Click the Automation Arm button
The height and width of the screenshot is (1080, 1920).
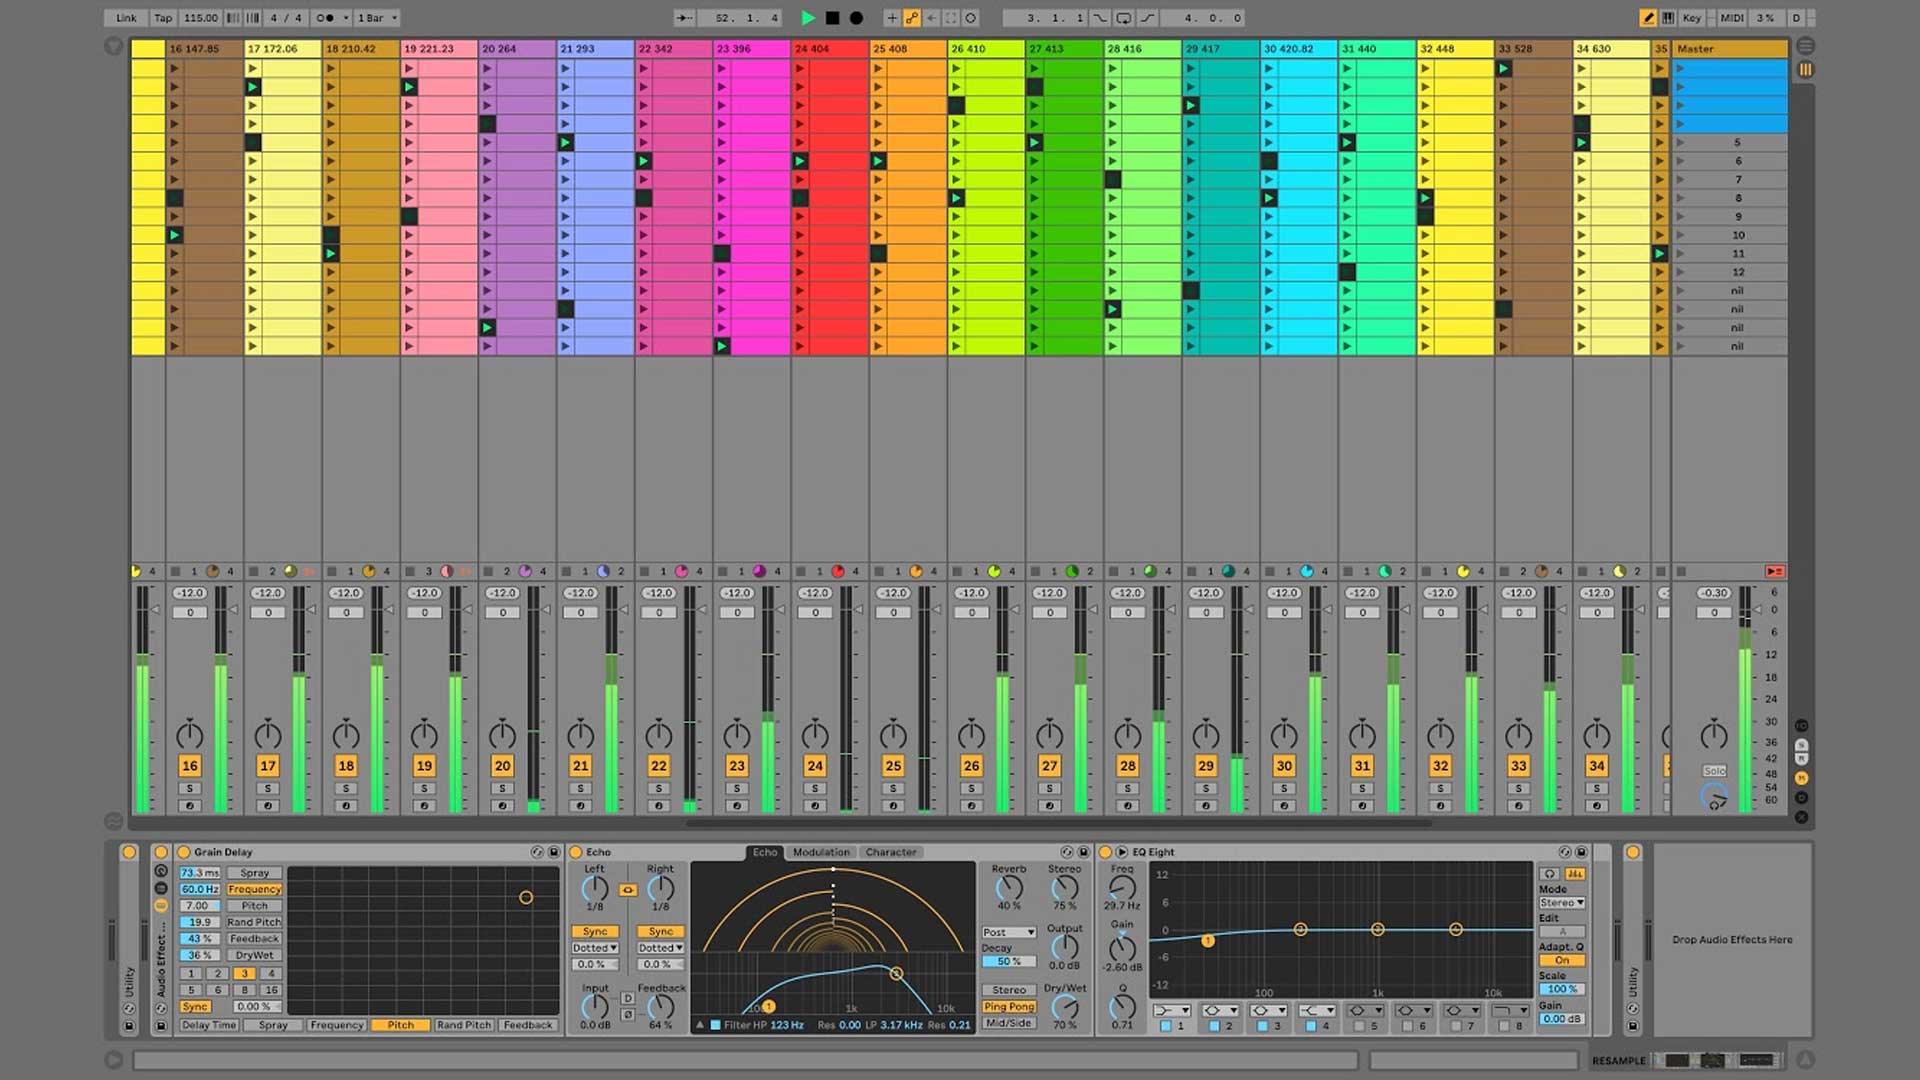[x=912, y=18]
